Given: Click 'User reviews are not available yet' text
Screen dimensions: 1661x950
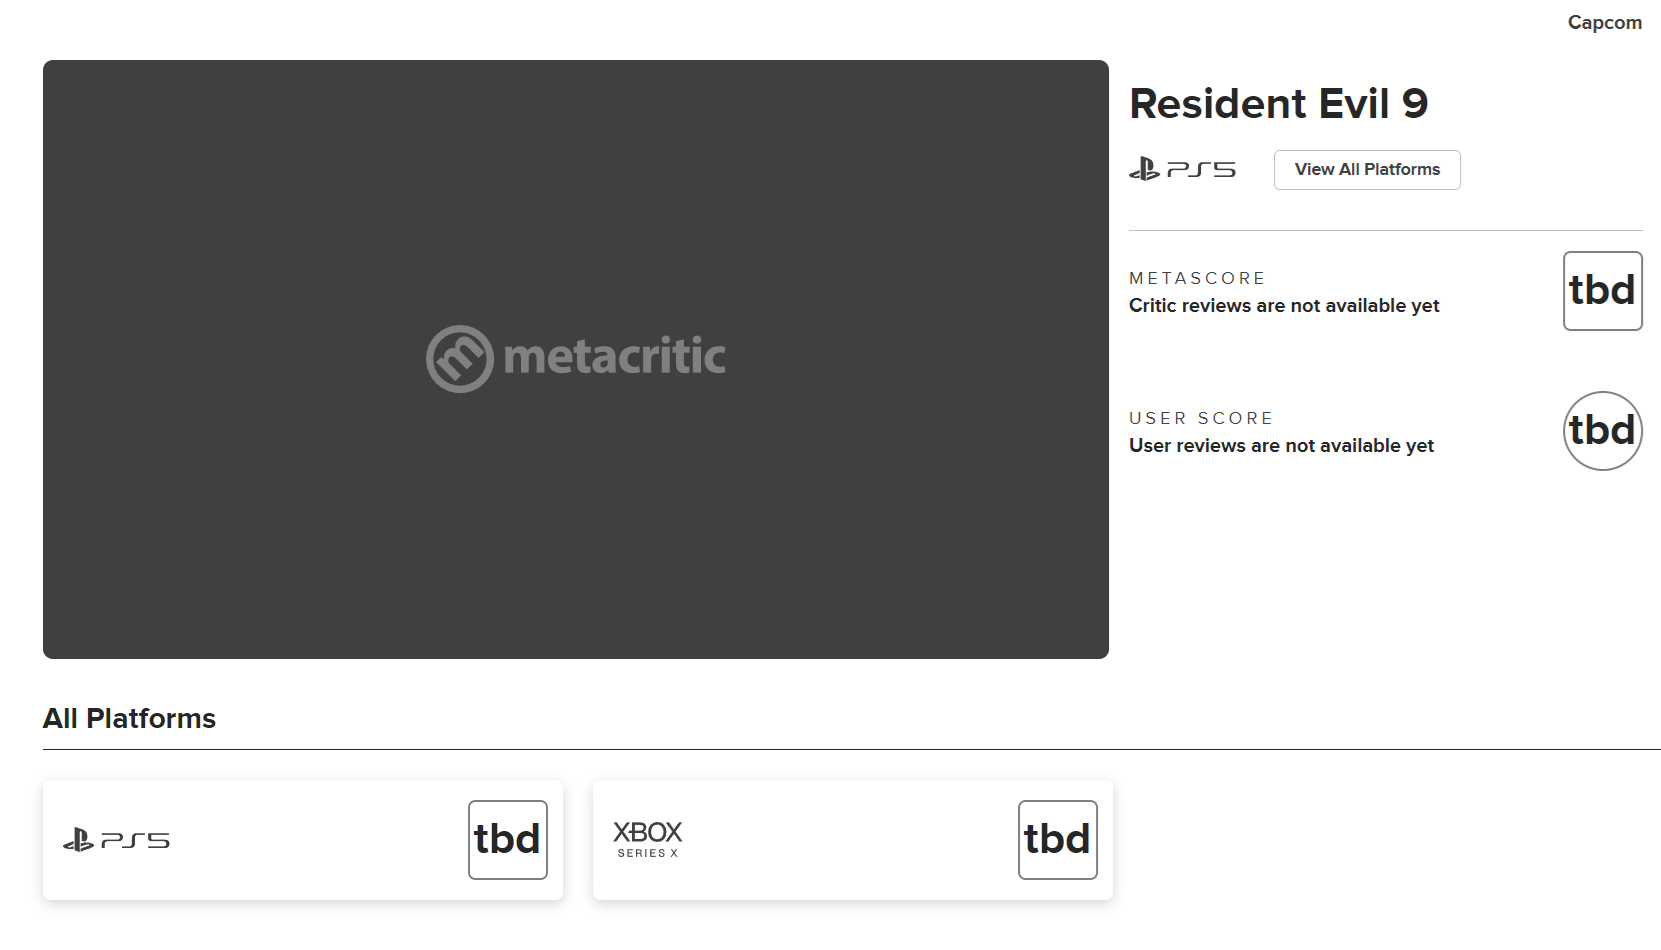Looking at the screenshot, I should pyautogui.click(x=1281, y=446).
